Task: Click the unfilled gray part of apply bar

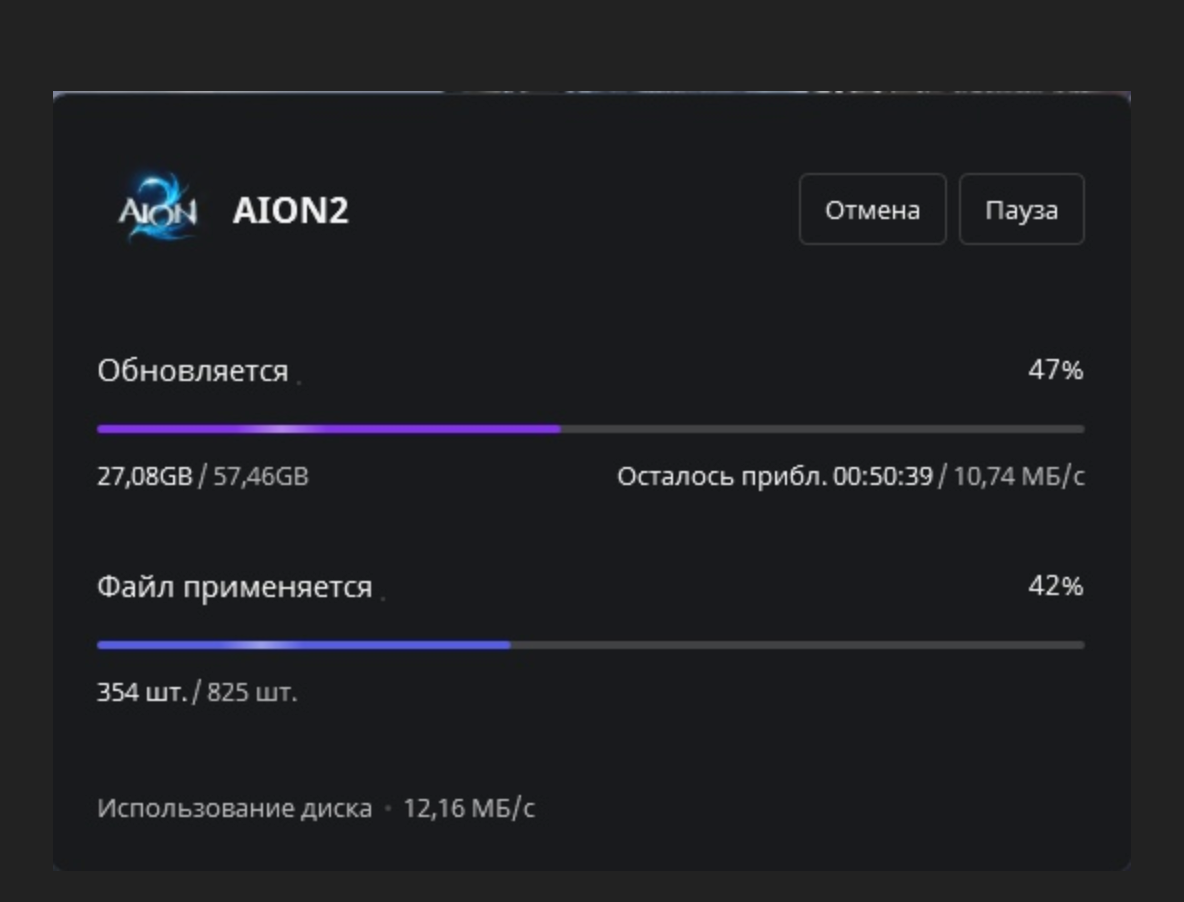Action: pyautogui.click(x=796, y=645)
